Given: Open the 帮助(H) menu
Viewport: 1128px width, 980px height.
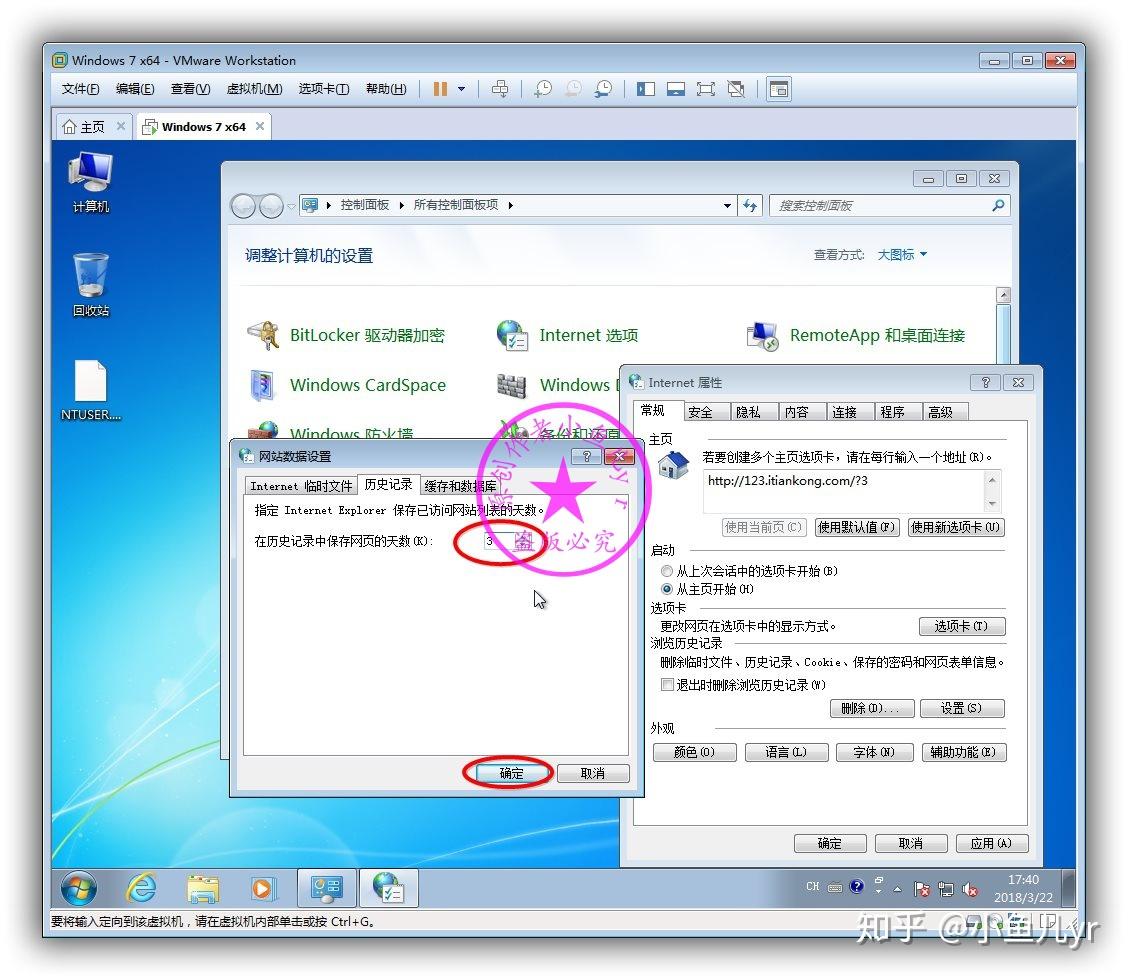Looking at the screenshot, I should tap(386, 89).
